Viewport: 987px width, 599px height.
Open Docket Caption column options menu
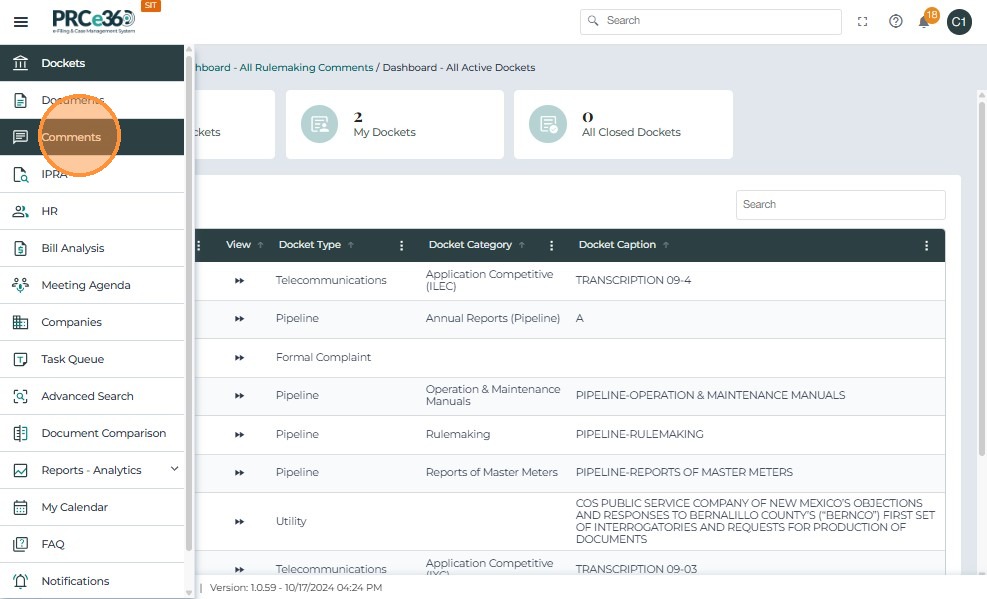926,245
